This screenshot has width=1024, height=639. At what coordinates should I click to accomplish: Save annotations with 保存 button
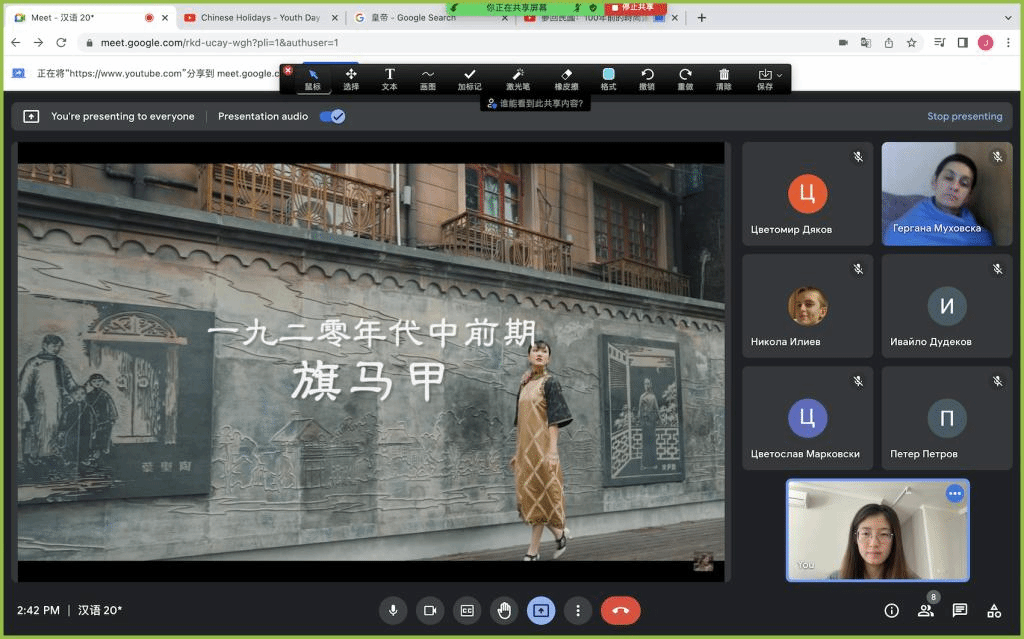(x=765, y=79)
